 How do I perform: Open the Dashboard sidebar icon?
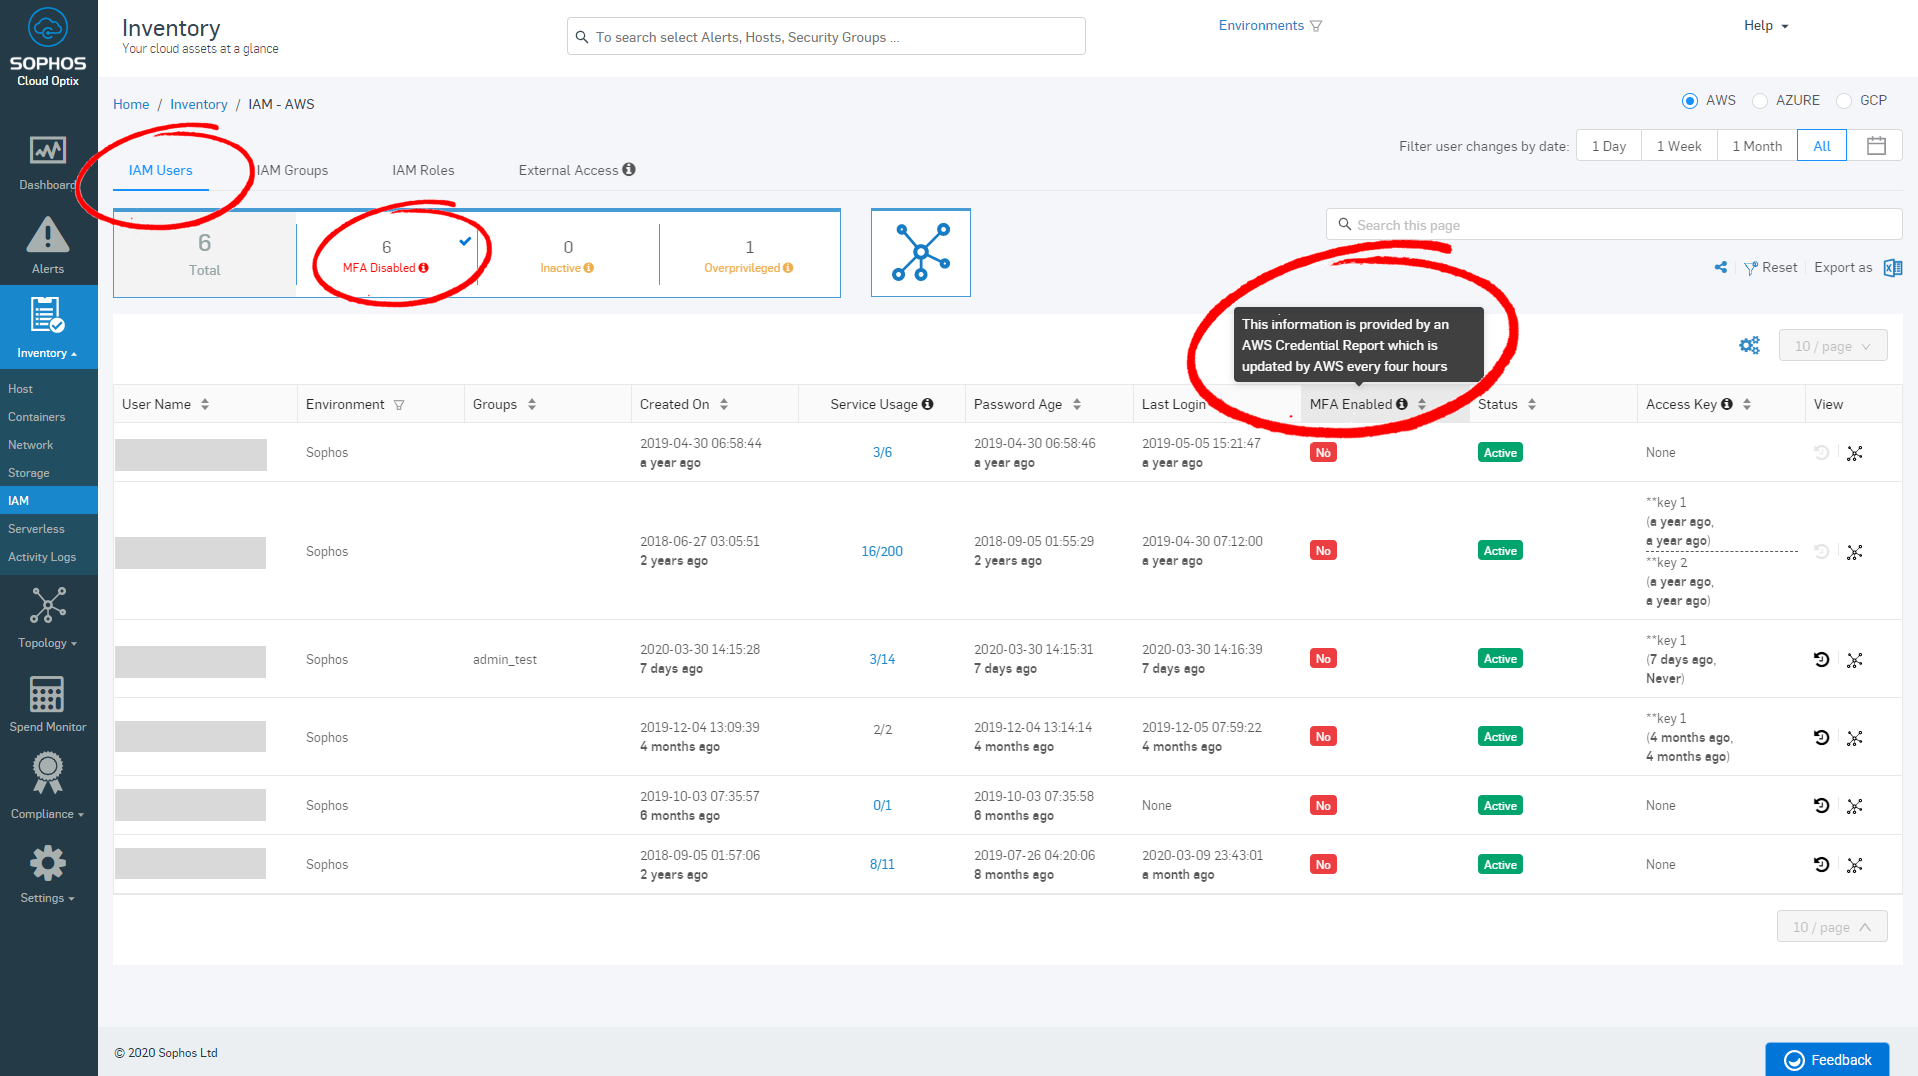[48, 151]
